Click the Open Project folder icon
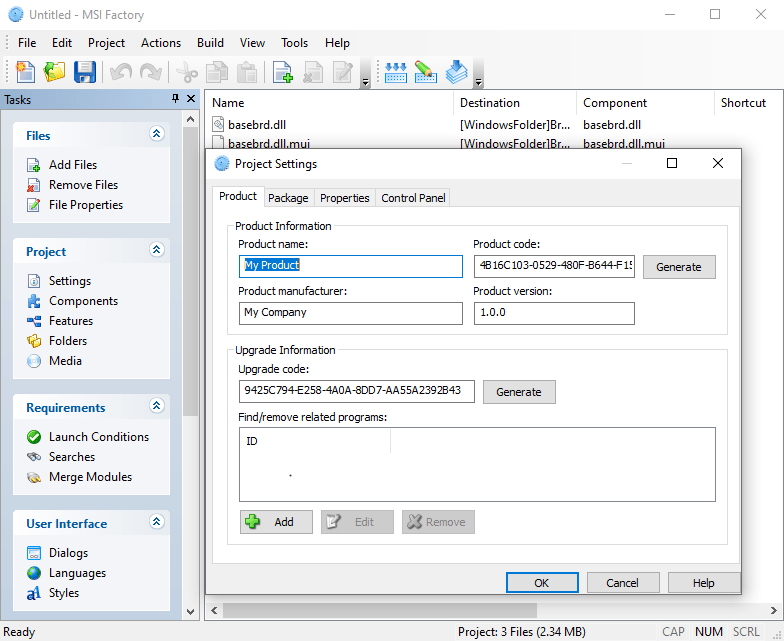The height and width of the screenshot is (641, 784). pyautogui.click(x=55, y=72)
